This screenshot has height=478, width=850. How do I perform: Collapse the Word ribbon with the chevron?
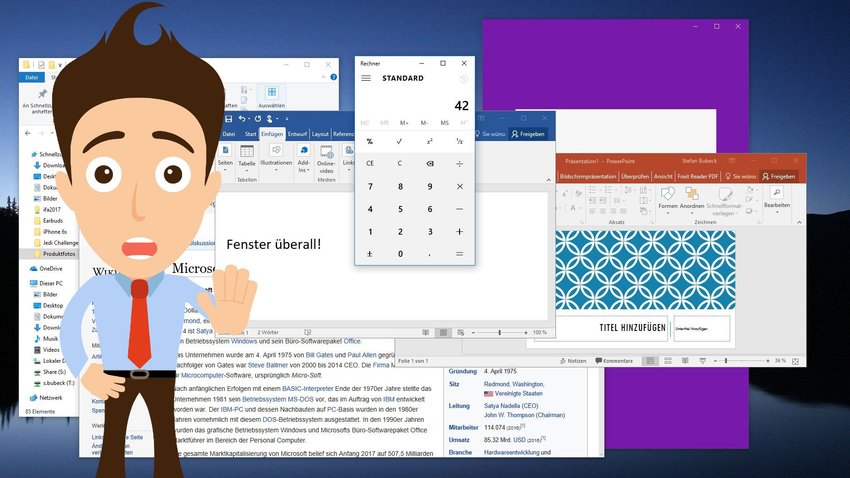click(548, 180)
